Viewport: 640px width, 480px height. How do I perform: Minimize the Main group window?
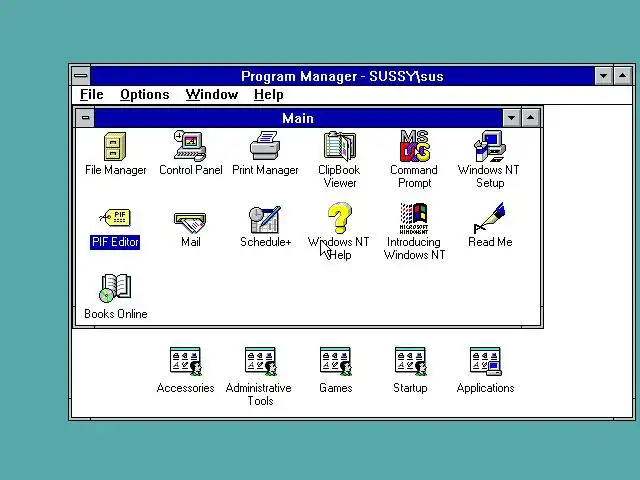click(x=511, y=118)
